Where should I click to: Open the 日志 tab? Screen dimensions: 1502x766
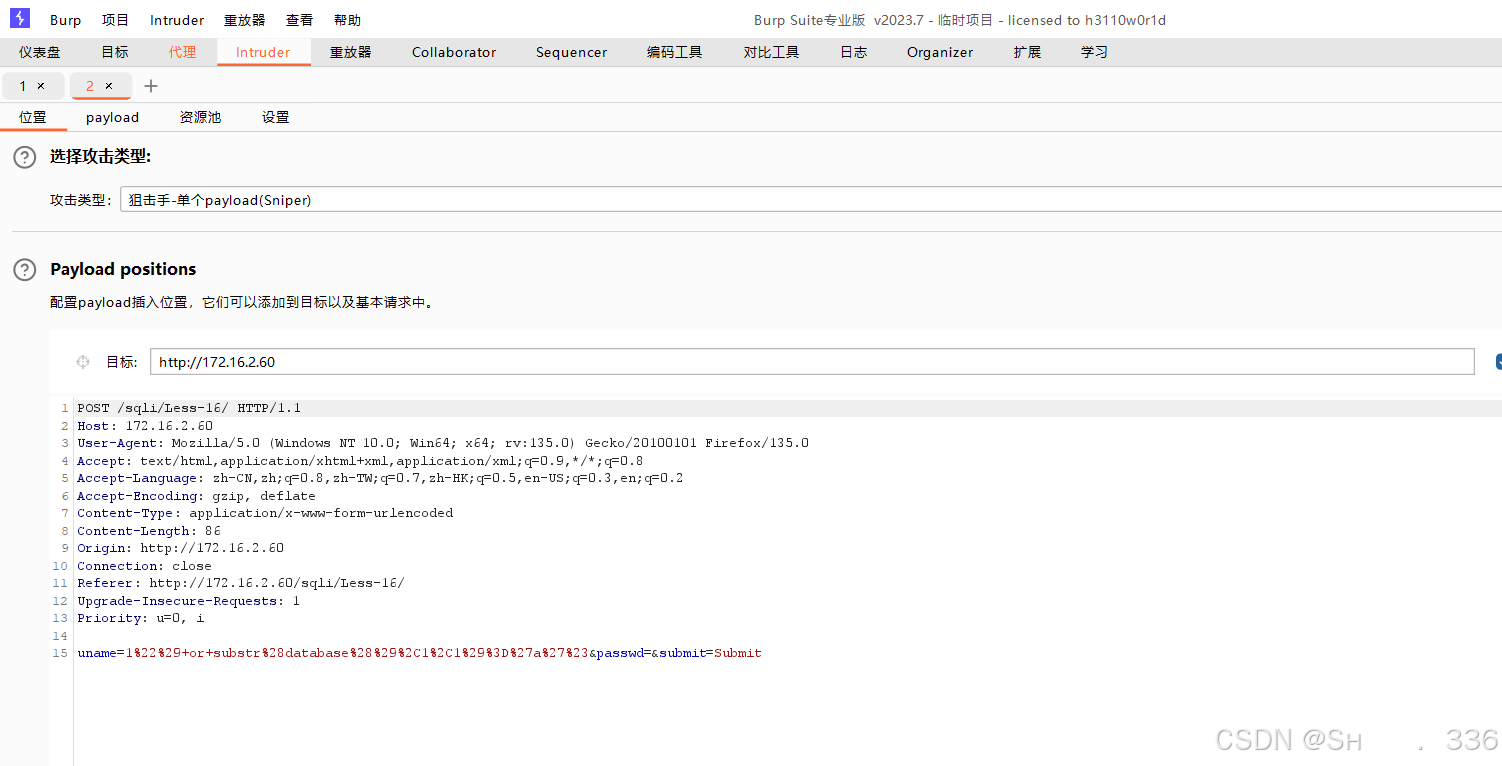[853, 52]
